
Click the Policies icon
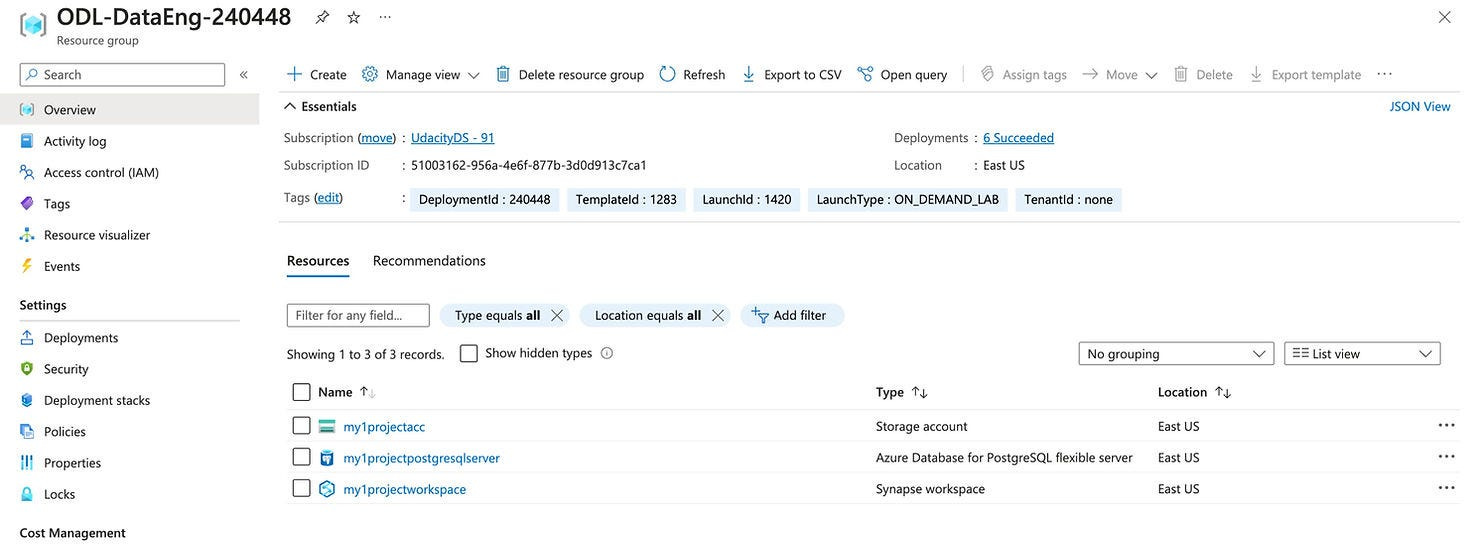click(27, 432)
